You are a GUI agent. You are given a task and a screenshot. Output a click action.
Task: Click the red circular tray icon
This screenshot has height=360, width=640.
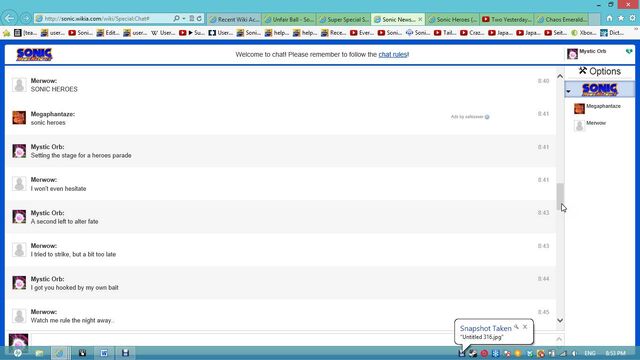coord(484,353)
